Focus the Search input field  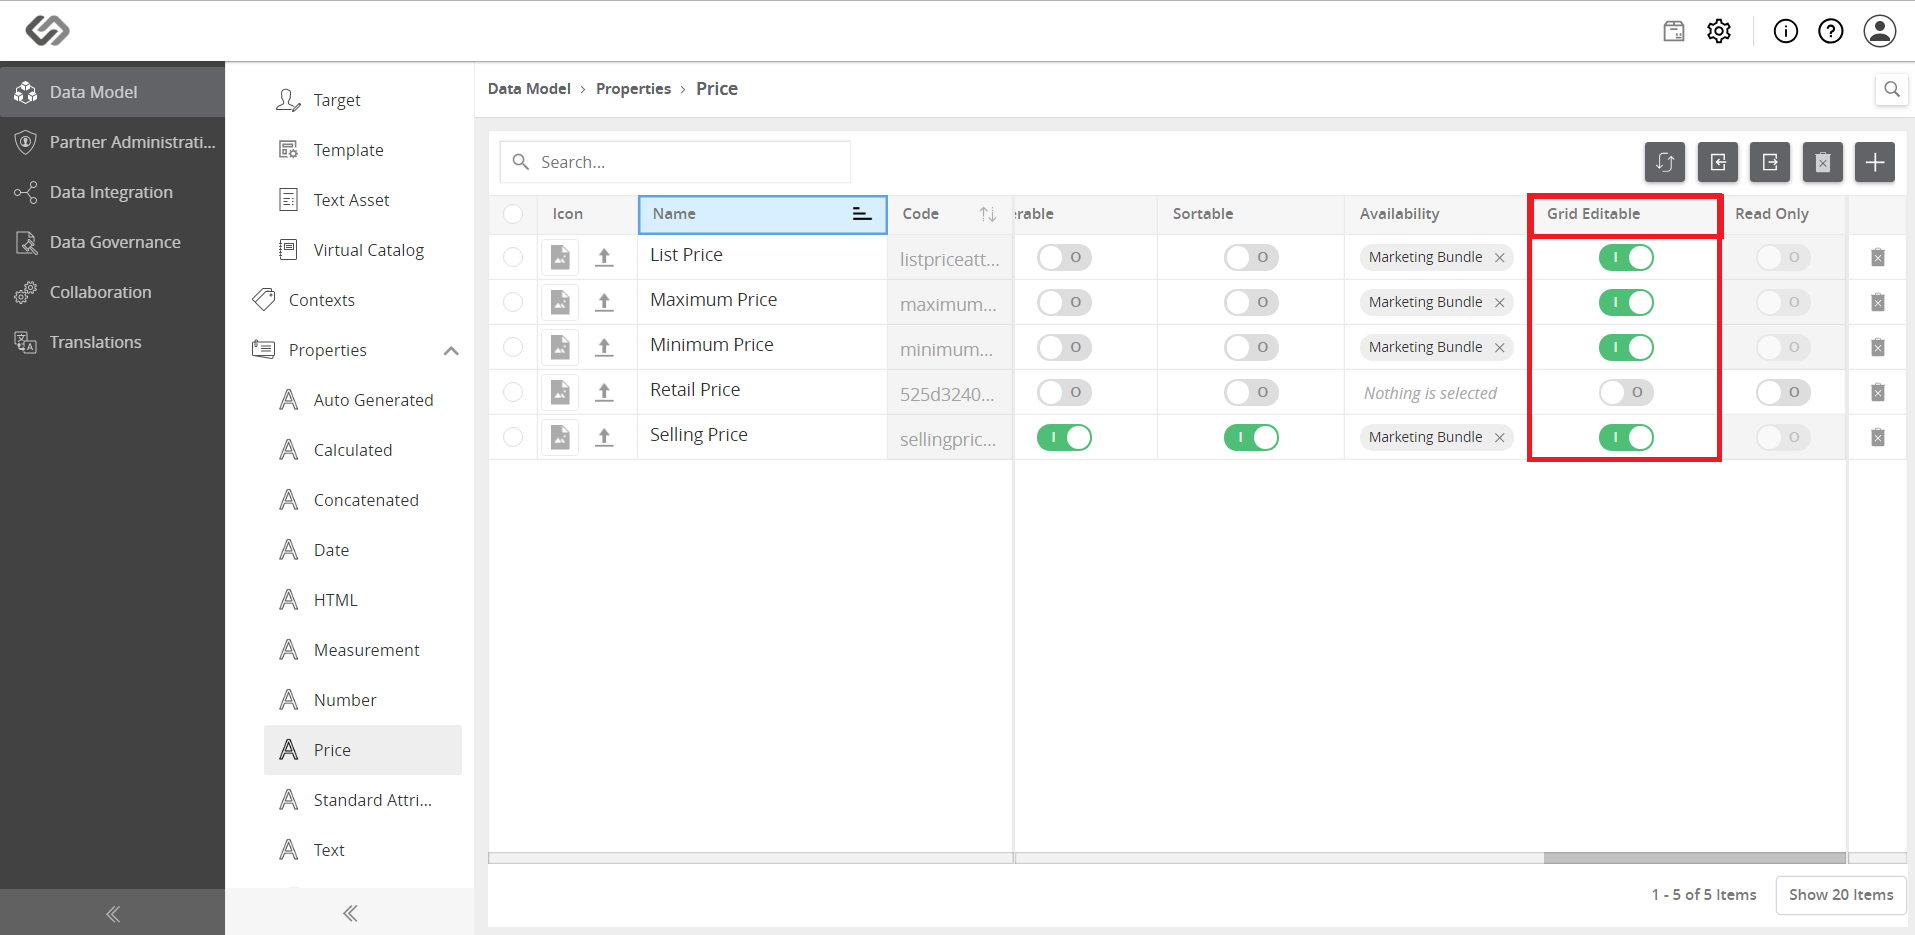click(x=675, y=162)
